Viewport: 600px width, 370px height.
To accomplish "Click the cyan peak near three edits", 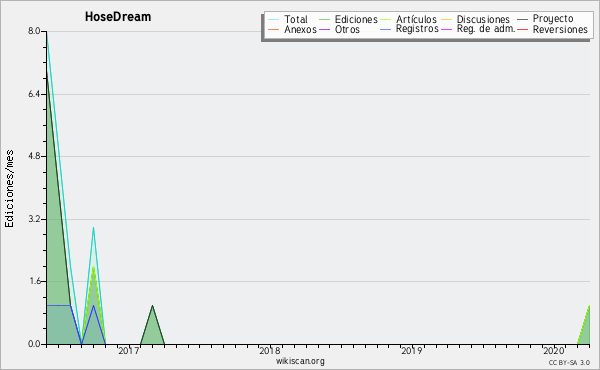I will point(93,229).
